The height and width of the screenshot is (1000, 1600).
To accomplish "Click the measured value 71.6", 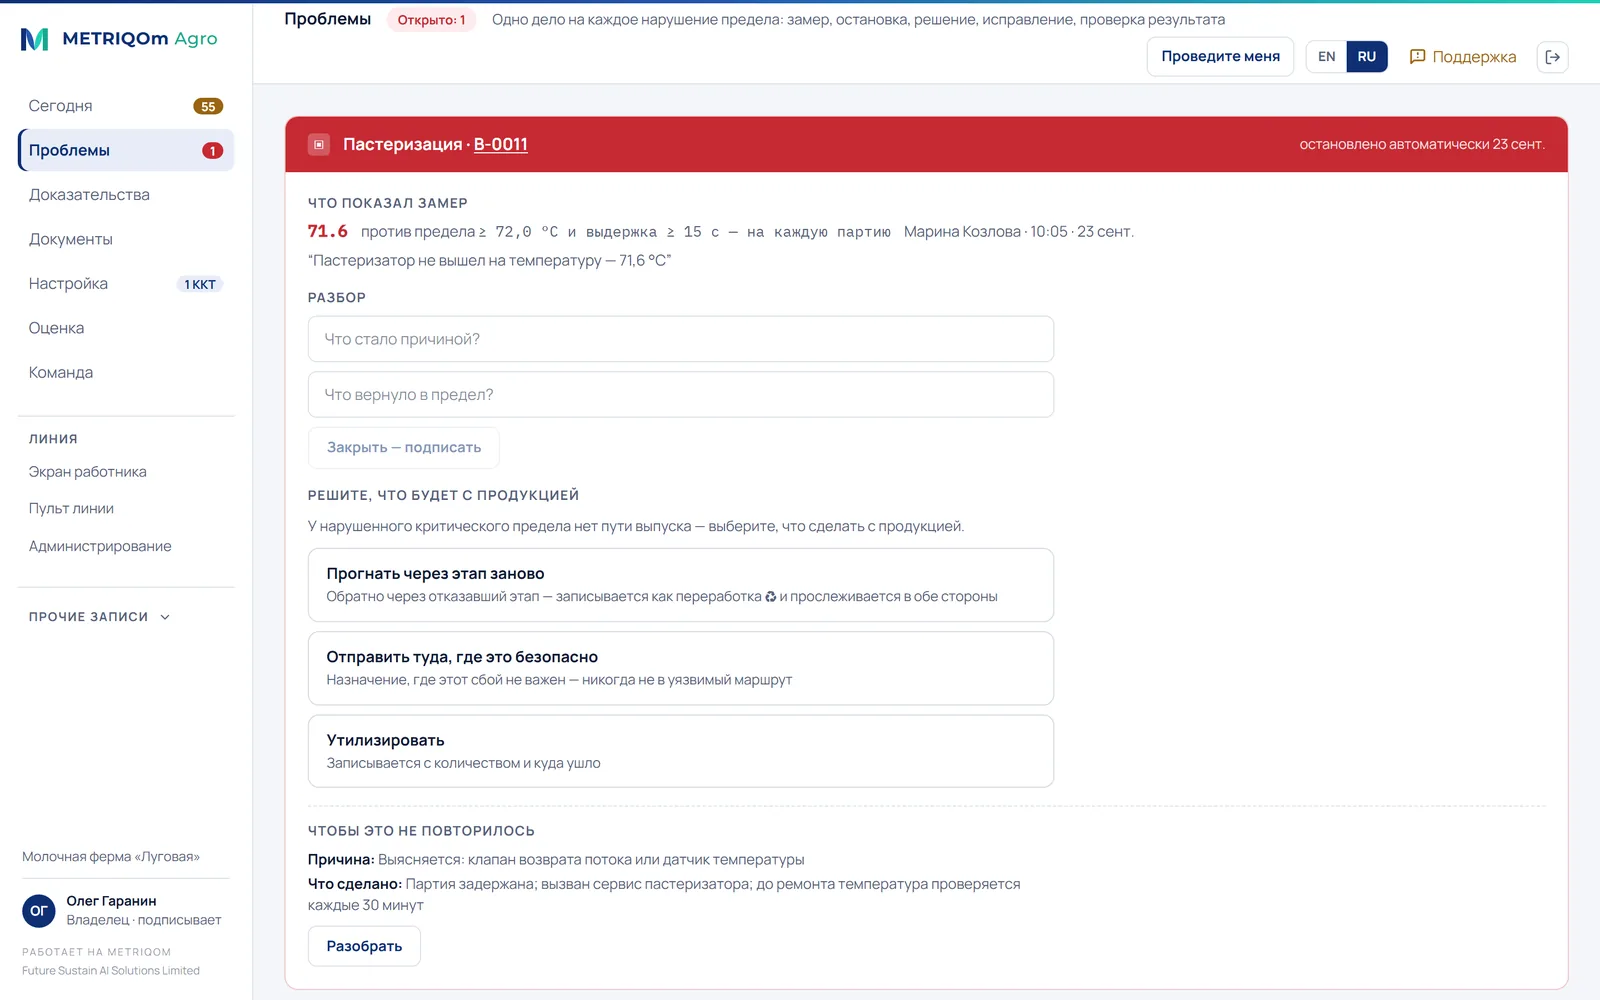I will tap(328, 232).
